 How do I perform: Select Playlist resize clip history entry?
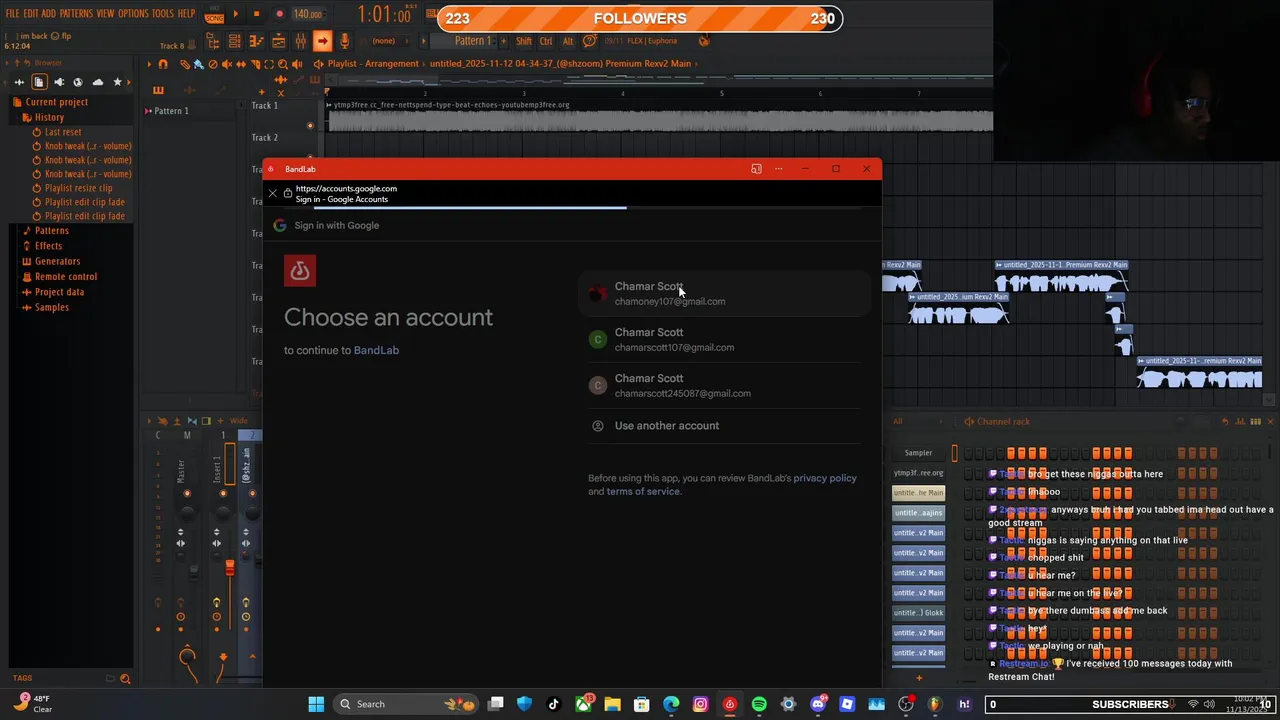point(78,188)
